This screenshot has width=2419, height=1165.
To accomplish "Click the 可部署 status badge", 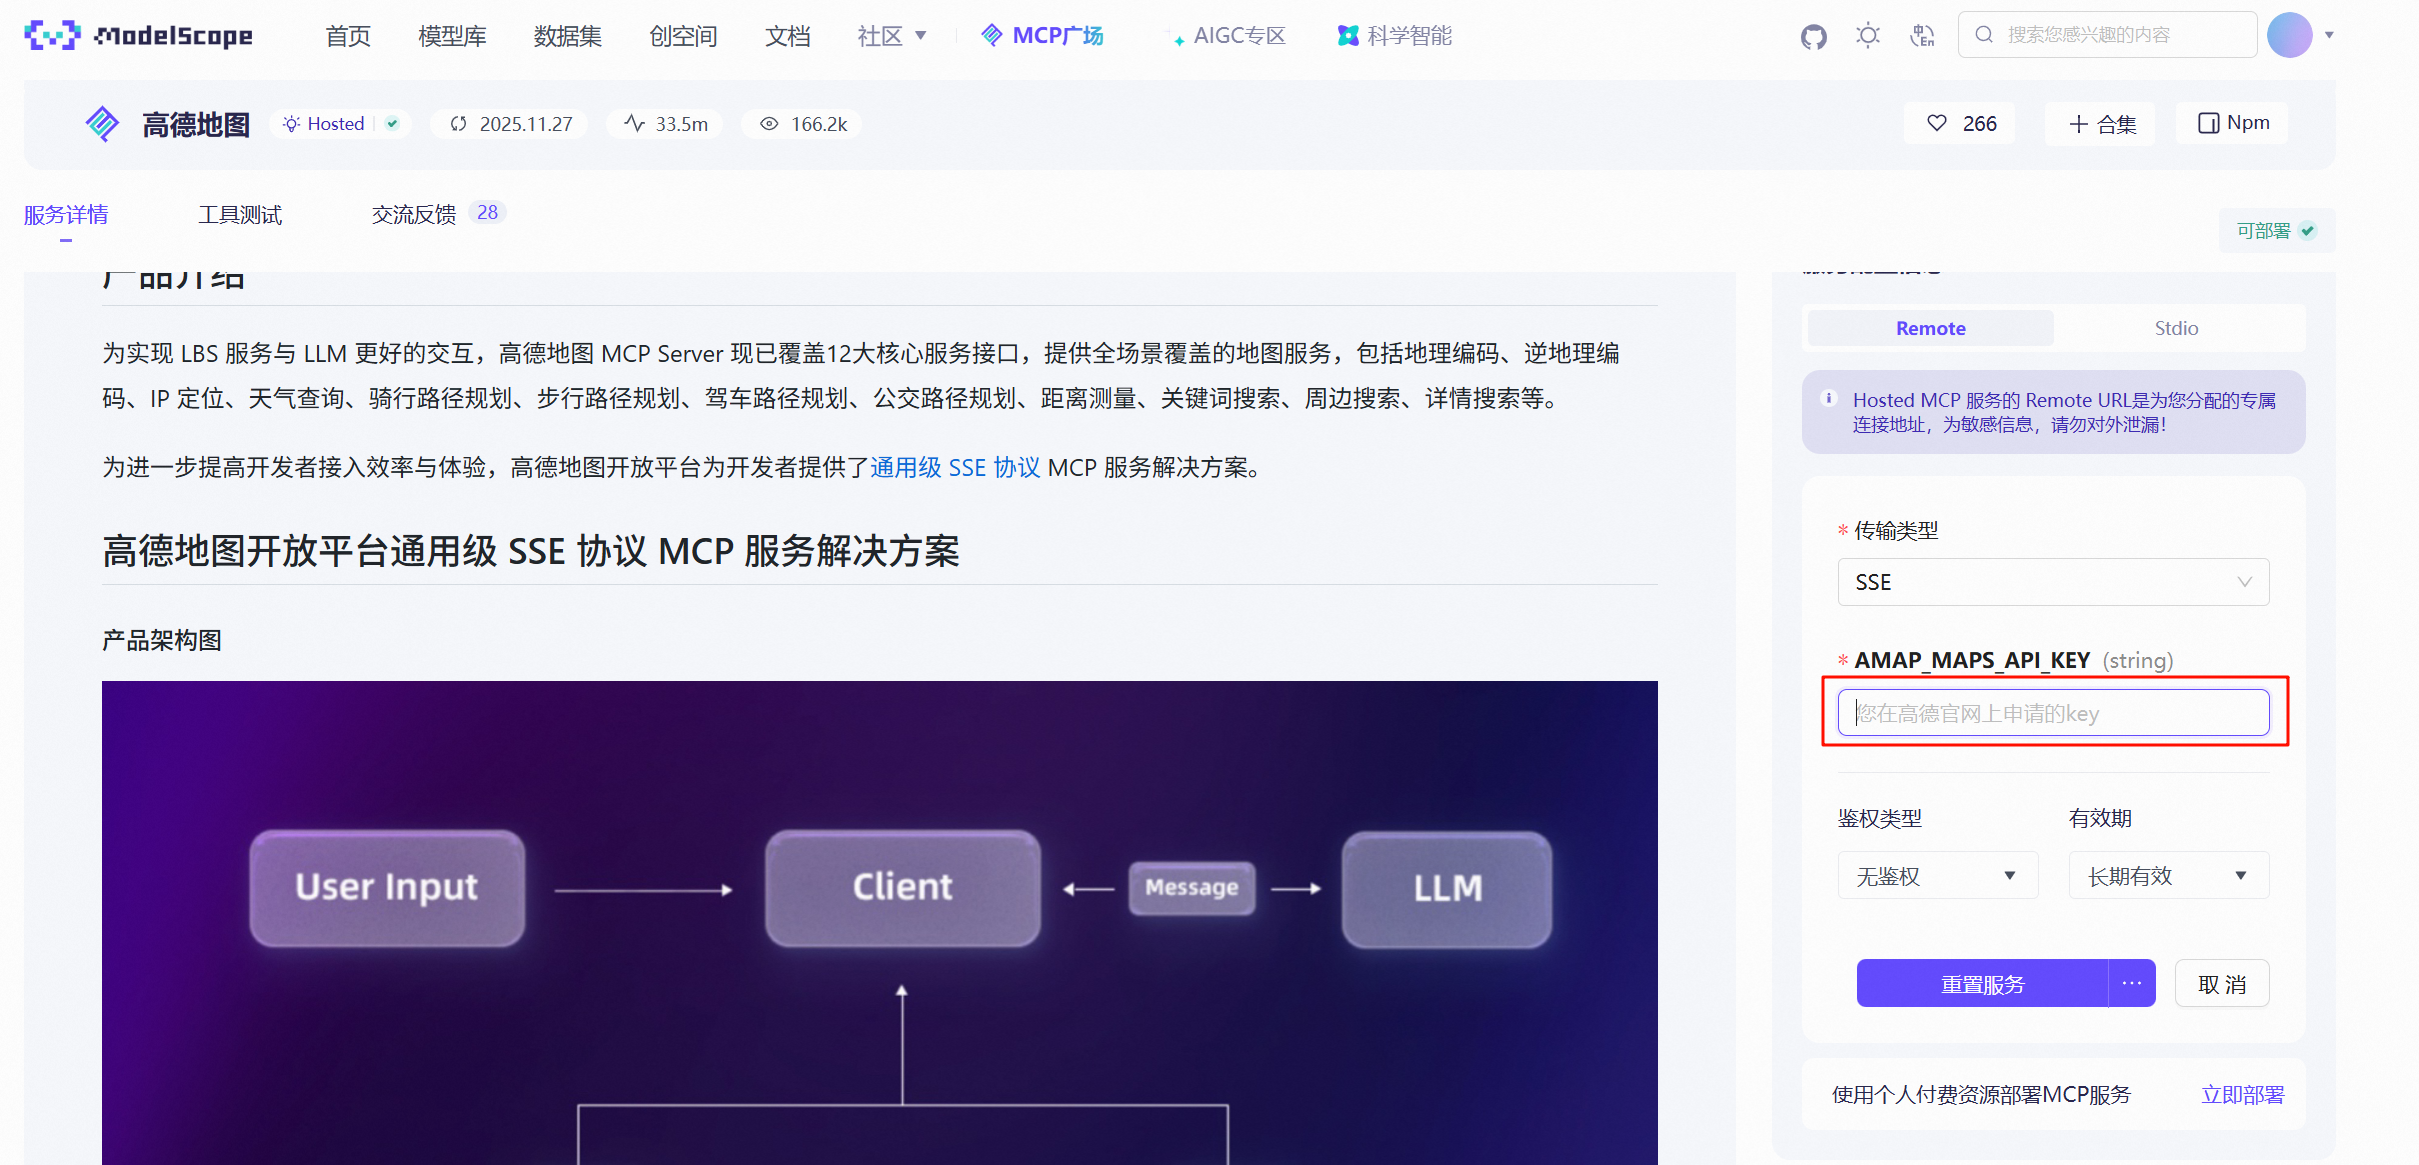I will (x=2276, y=231).
